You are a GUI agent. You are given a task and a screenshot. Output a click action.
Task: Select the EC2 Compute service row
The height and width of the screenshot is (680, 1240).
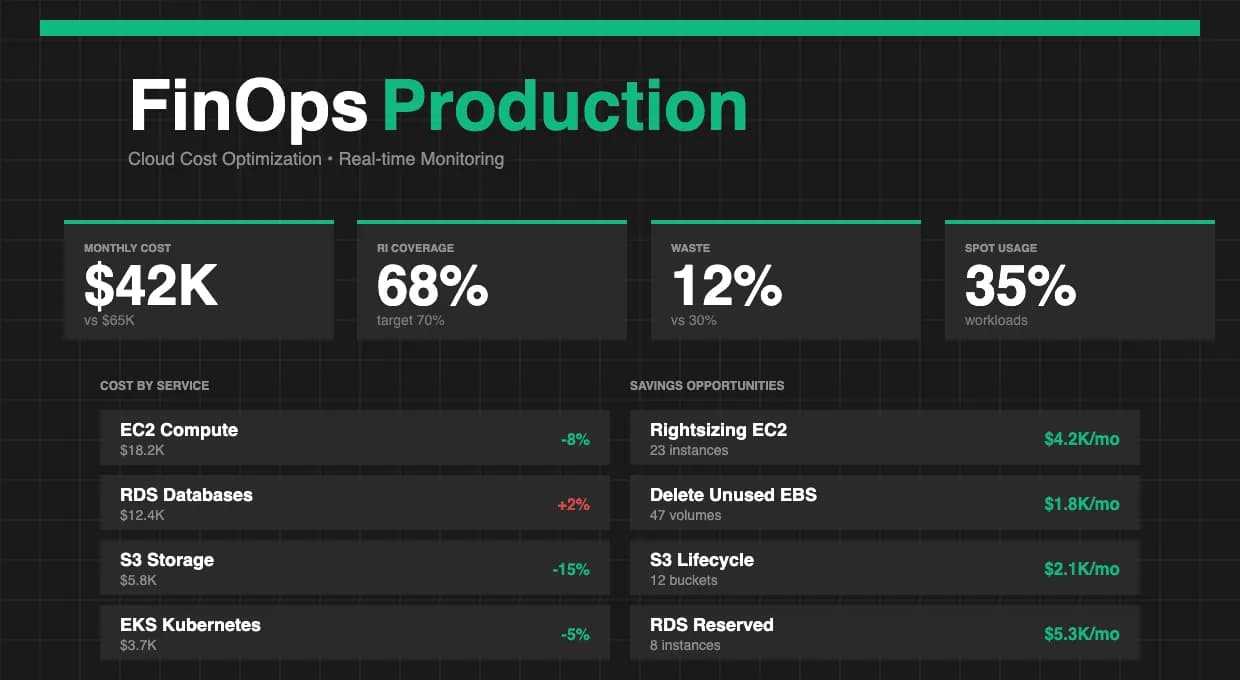coord(355,438)
